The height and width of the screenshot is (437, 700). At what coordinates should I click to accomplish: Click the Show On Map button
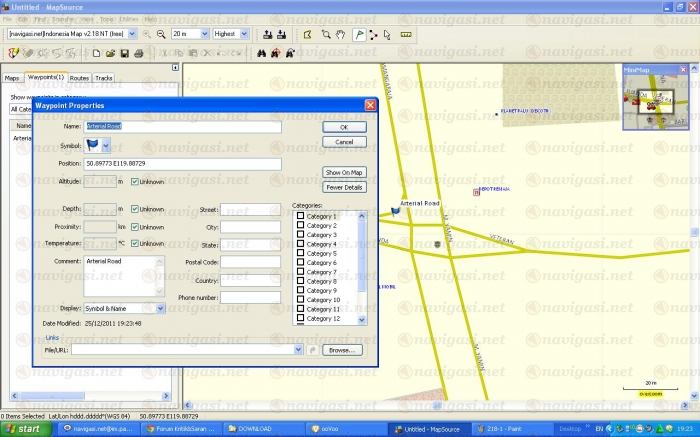coord(344,173)
